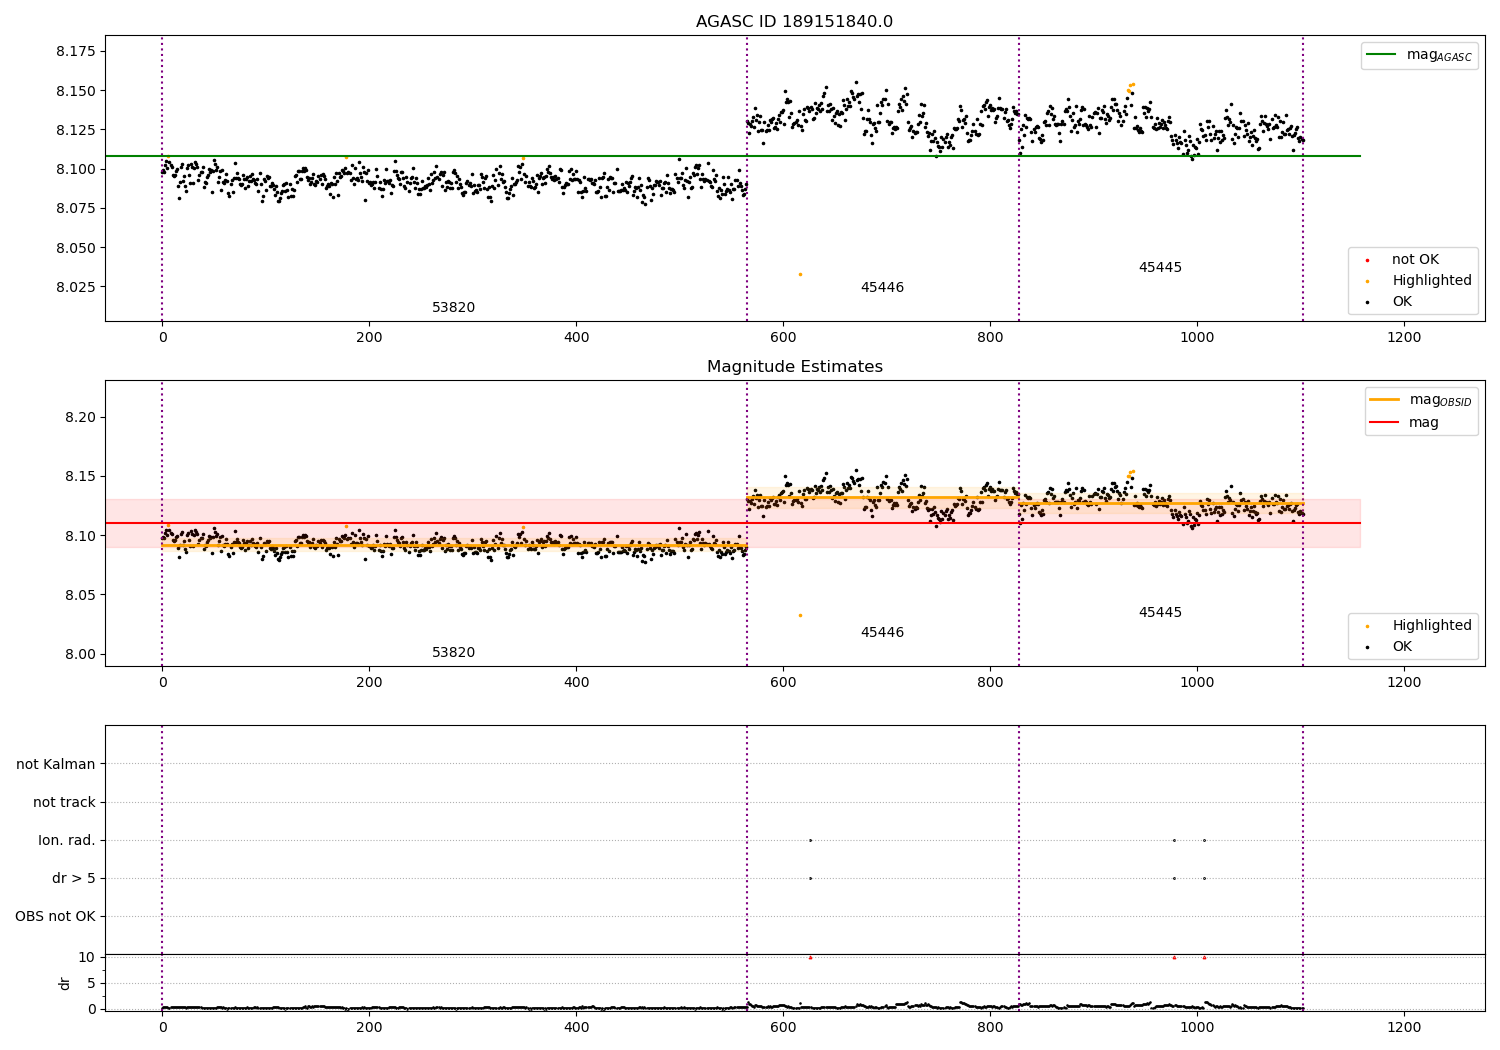
Task: Click 'OK' legend entry in middle plot
Action: (x=1390, y=646)
